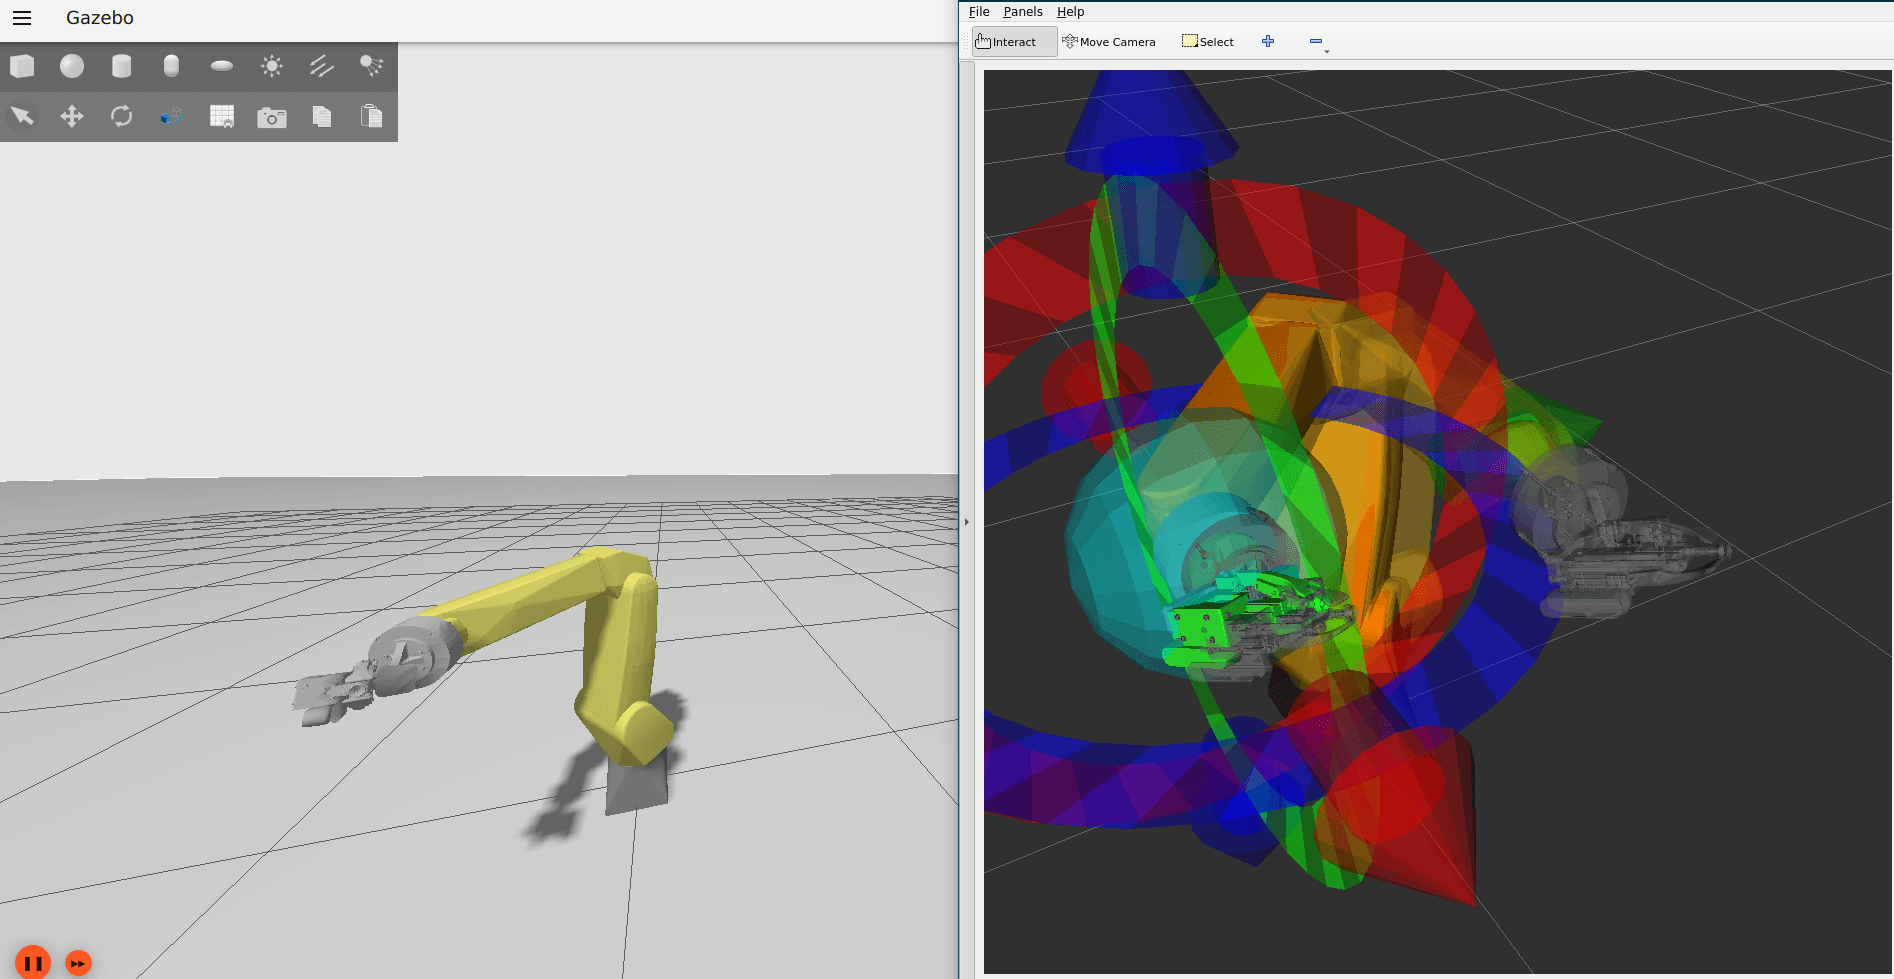Insert a sphere shape
Screen dimensions: 1894x979
coord(72,66)
